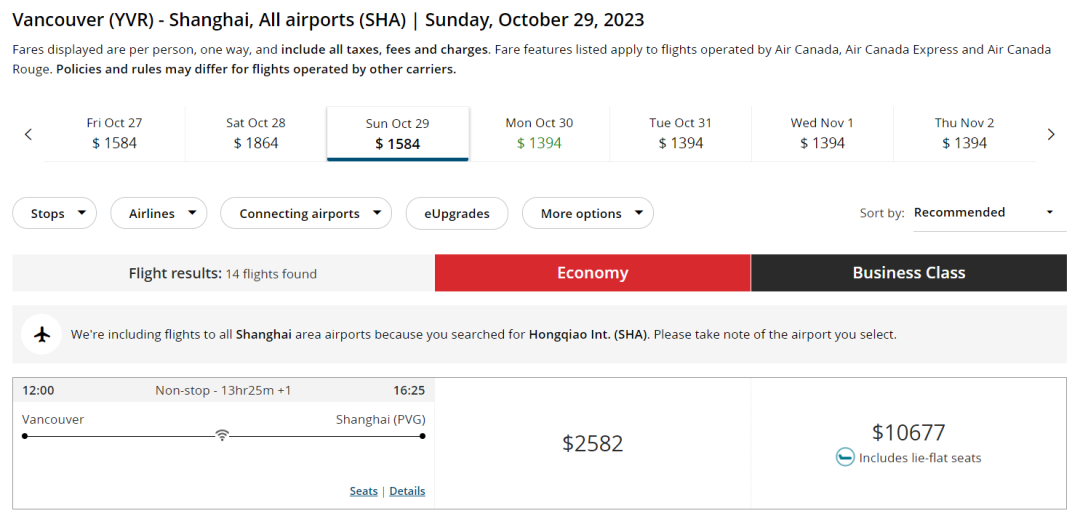
Task: Click the airplane info icon
Action: [42, 334]
